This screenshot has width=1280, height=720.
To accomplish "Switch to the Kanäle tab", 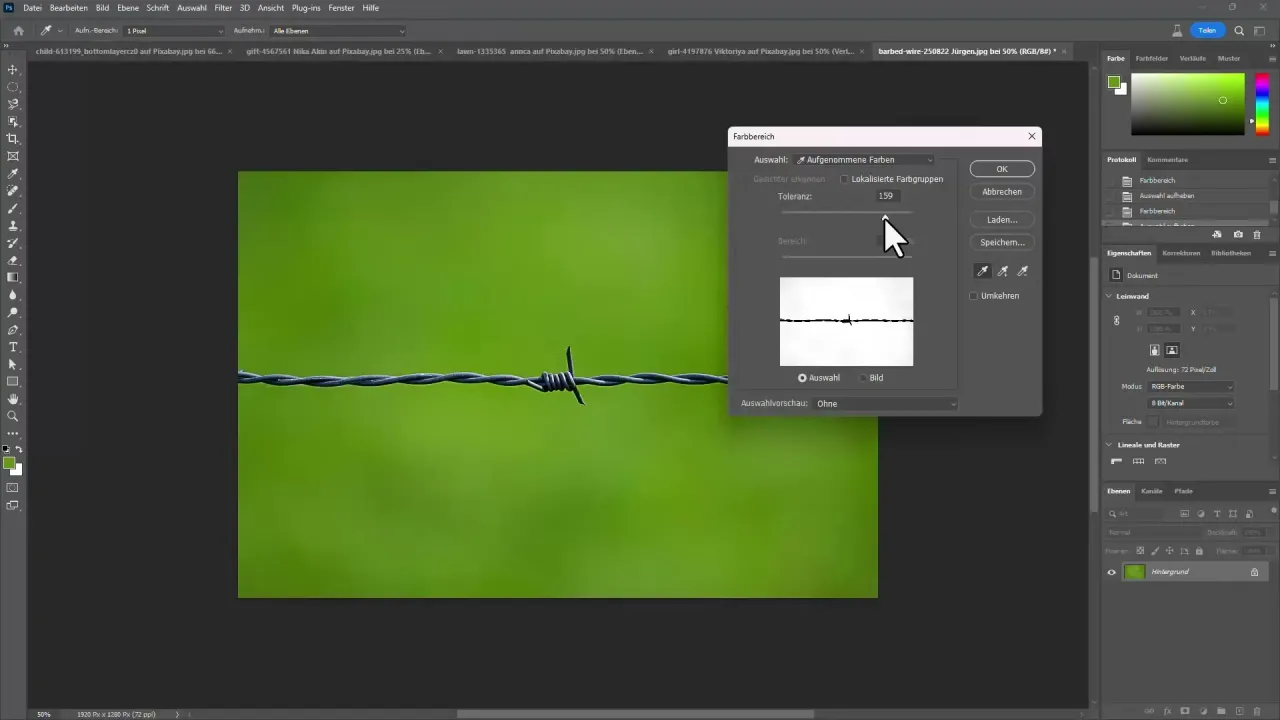I will (x=1151, y=491).
